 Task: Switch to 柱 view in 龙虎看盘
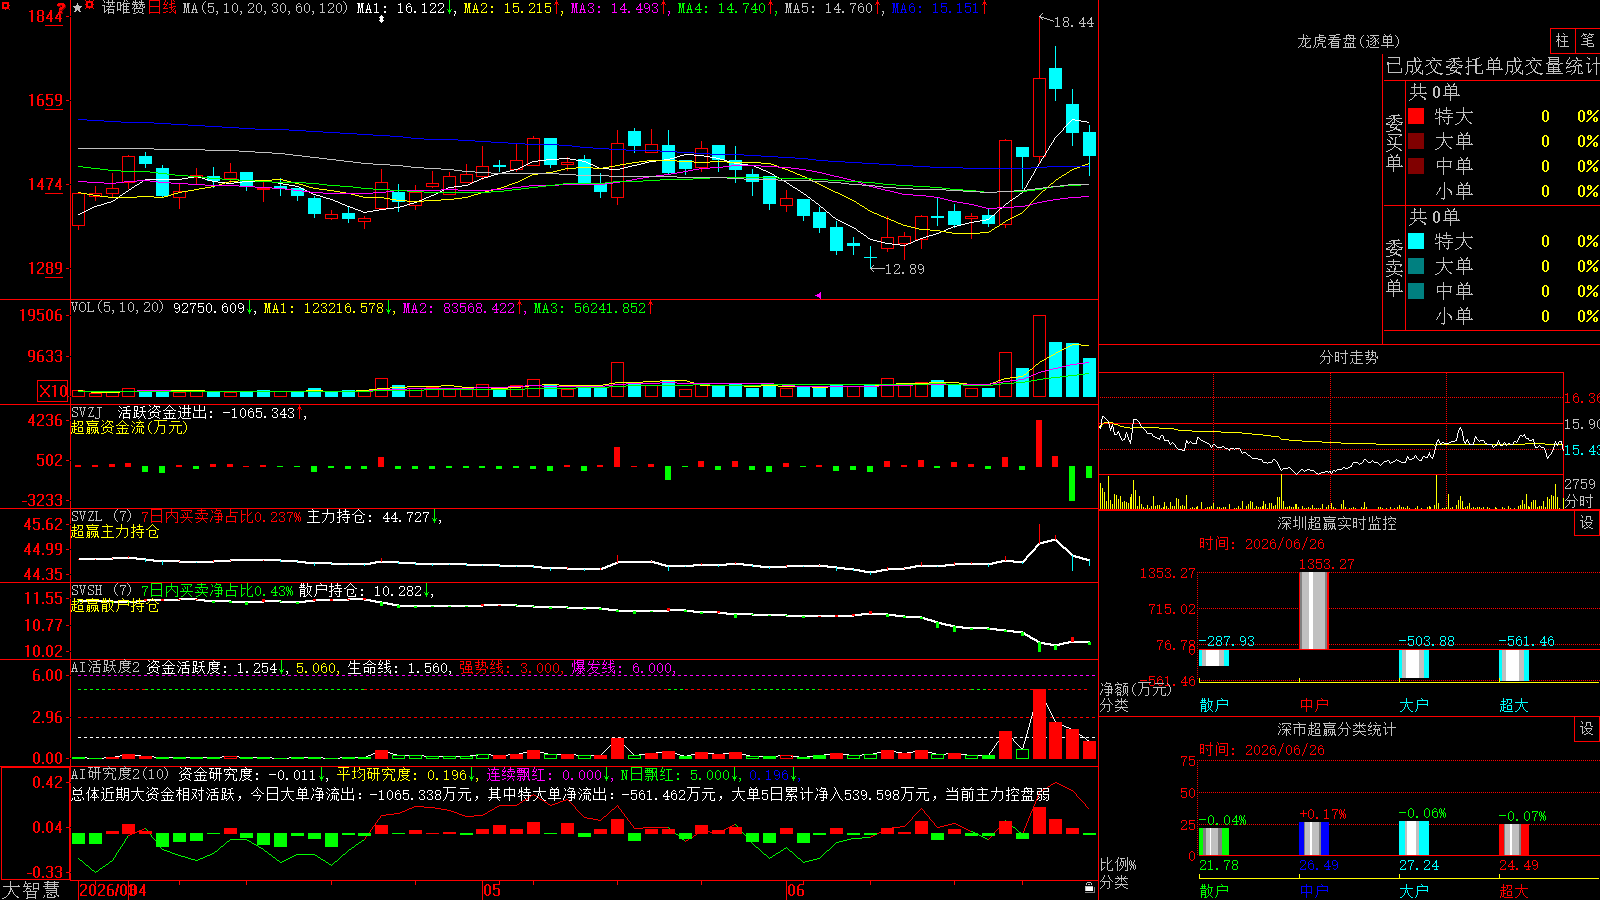[1562, 40]
